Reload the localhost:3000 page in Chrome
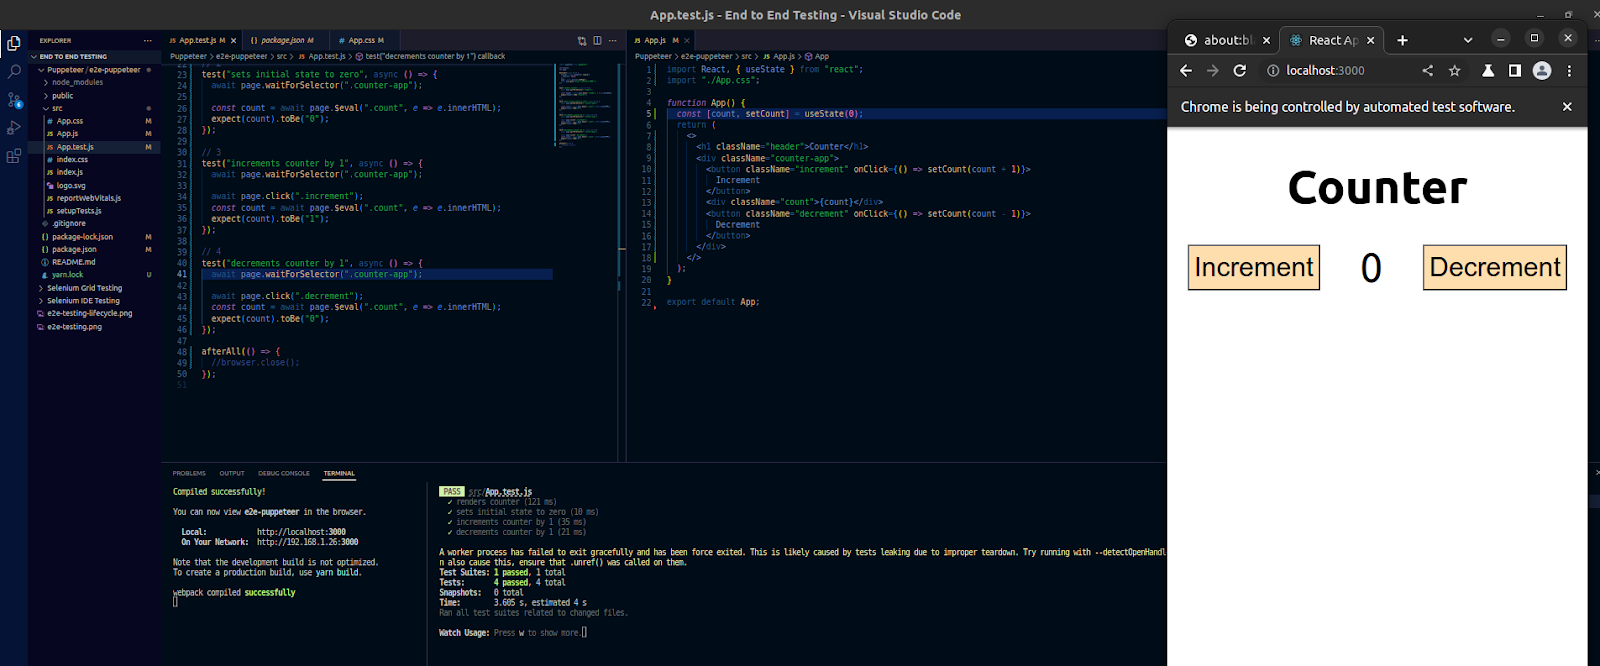This screenshot has width=1600, height=666. pyautogui.click(x=1240, y=71)
